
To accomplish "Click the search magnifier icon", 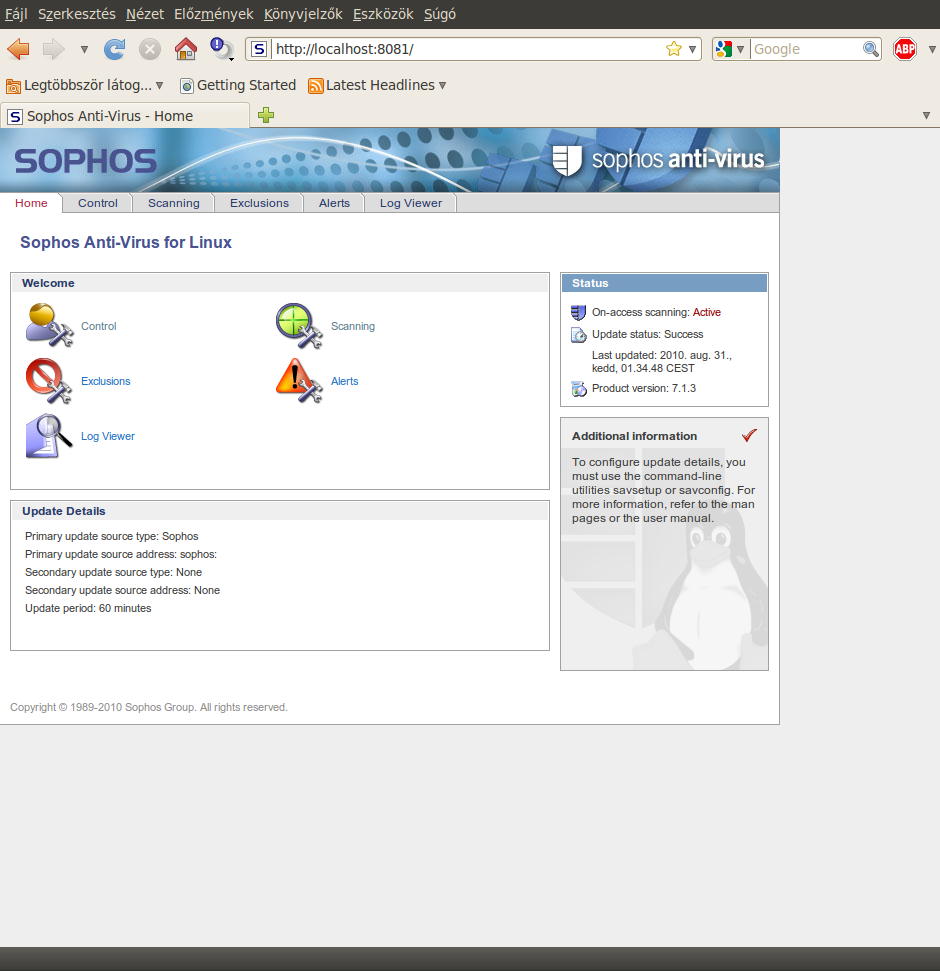I will click(x=871, y=49).
